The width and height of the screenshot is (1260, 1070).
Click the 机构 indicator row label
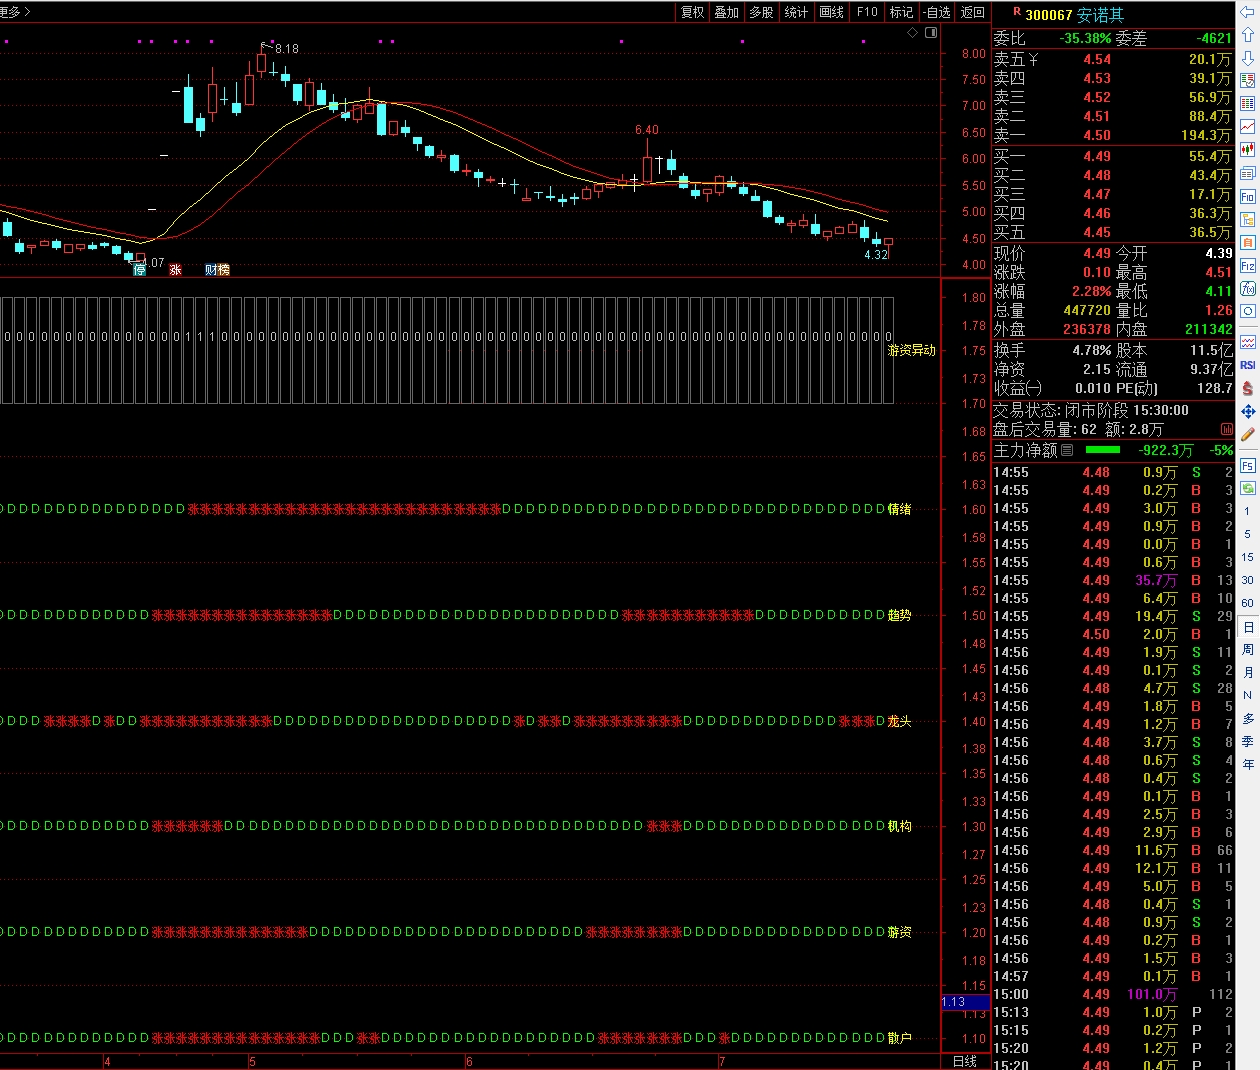point(900,826)
